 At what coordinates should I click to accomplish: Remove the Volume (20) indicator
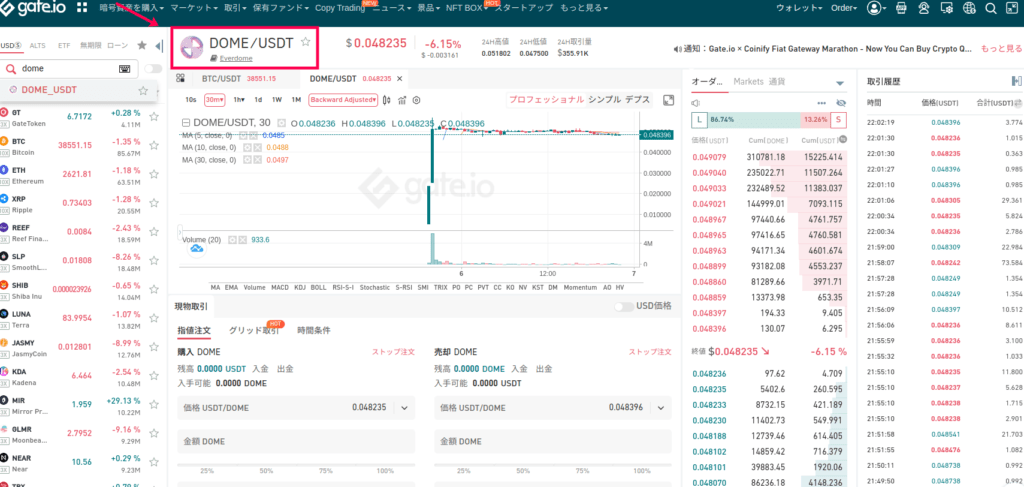[x=243, y=240]
